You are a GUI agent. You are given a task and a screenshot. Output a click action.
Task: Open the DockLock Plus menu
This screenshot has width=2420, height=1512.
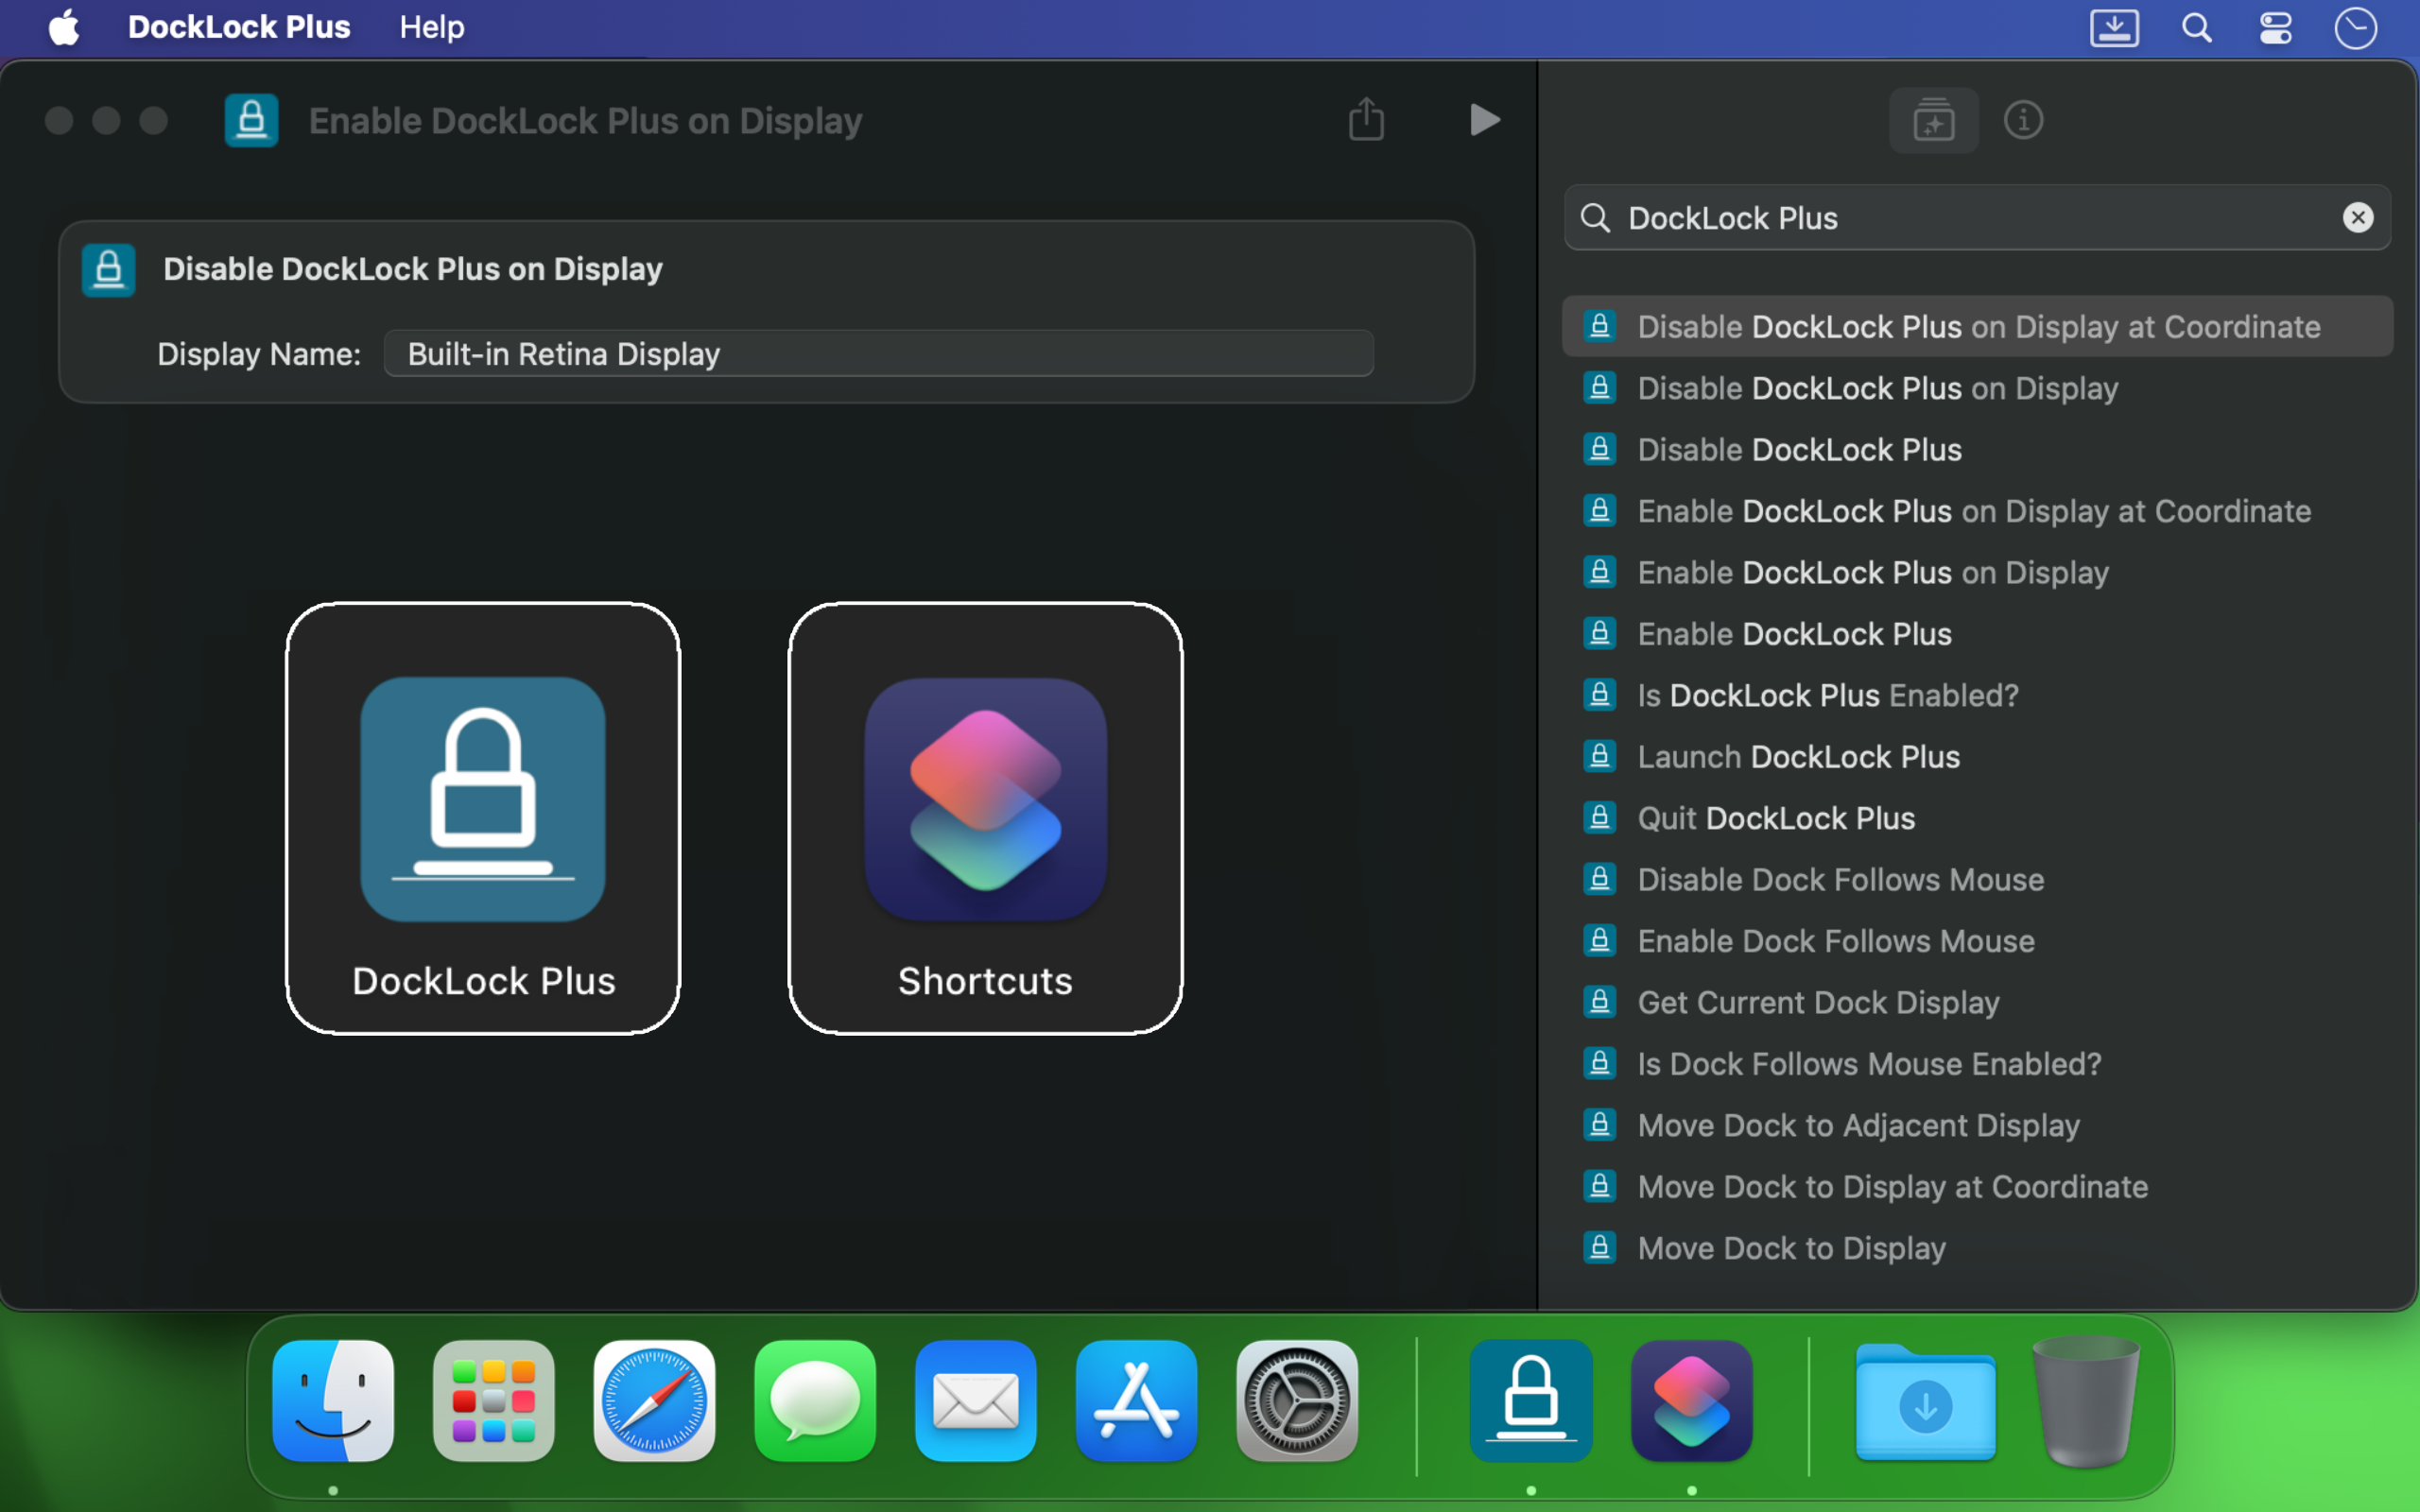[239, 27]
